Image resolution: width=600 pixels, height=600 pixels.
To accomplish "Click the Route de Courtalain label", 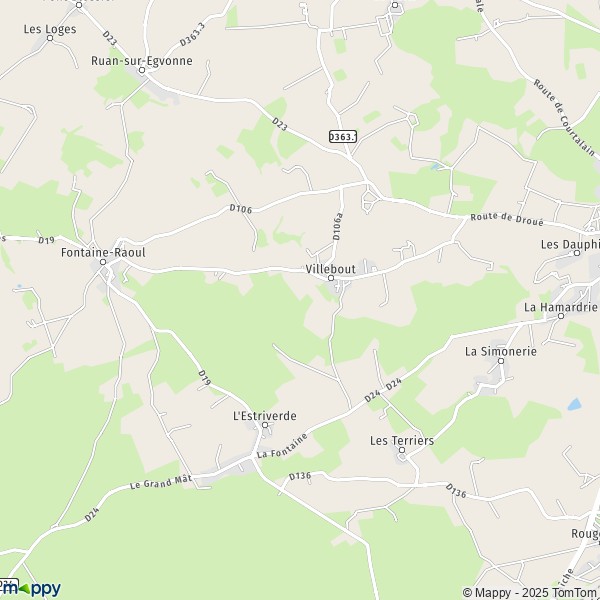I will [x=564, y=117].
